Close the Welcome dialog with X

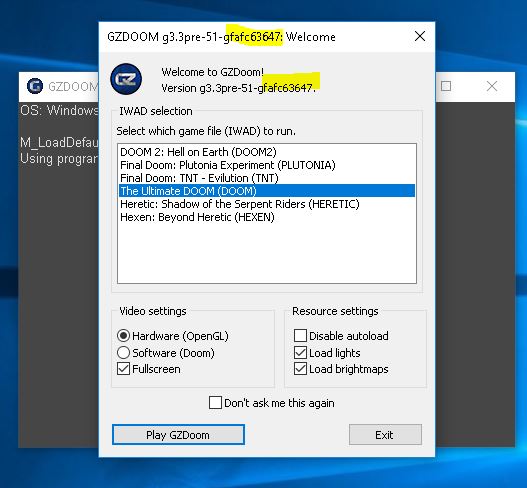point(420,36)
